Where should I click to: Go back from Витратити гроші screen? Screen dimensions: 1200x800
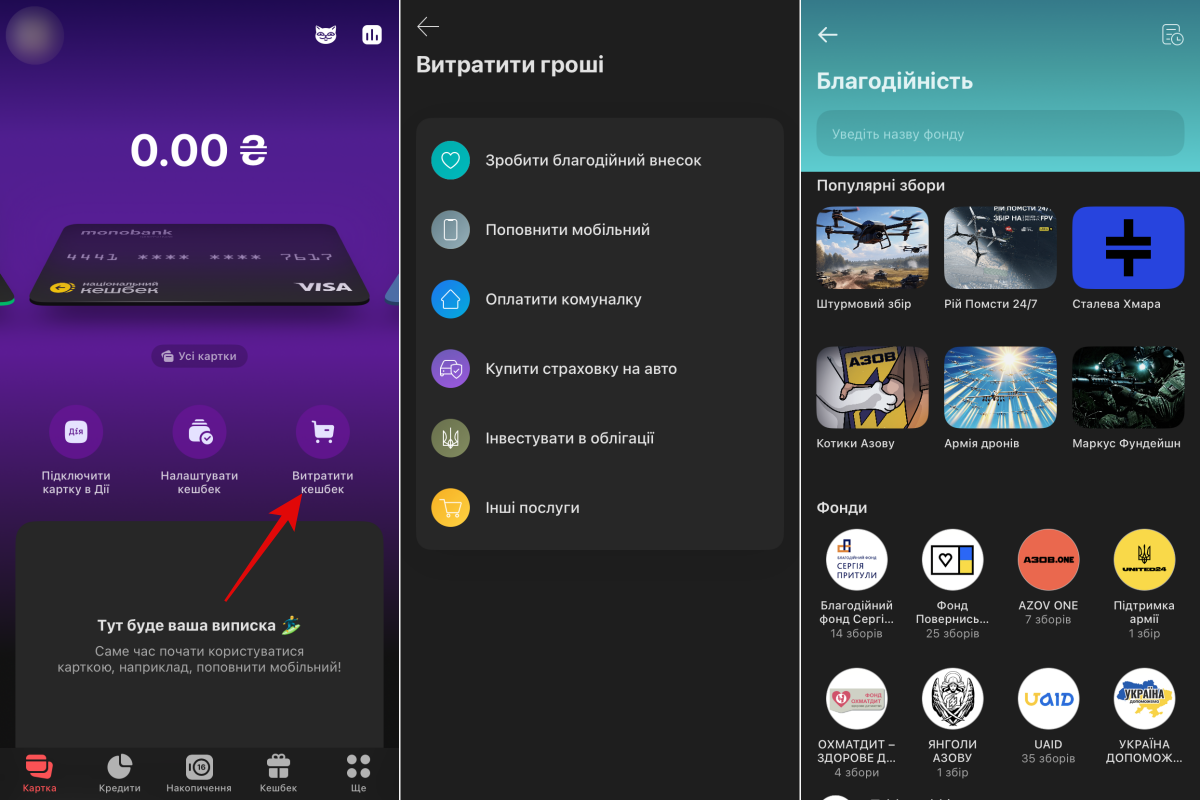(428, 27)
